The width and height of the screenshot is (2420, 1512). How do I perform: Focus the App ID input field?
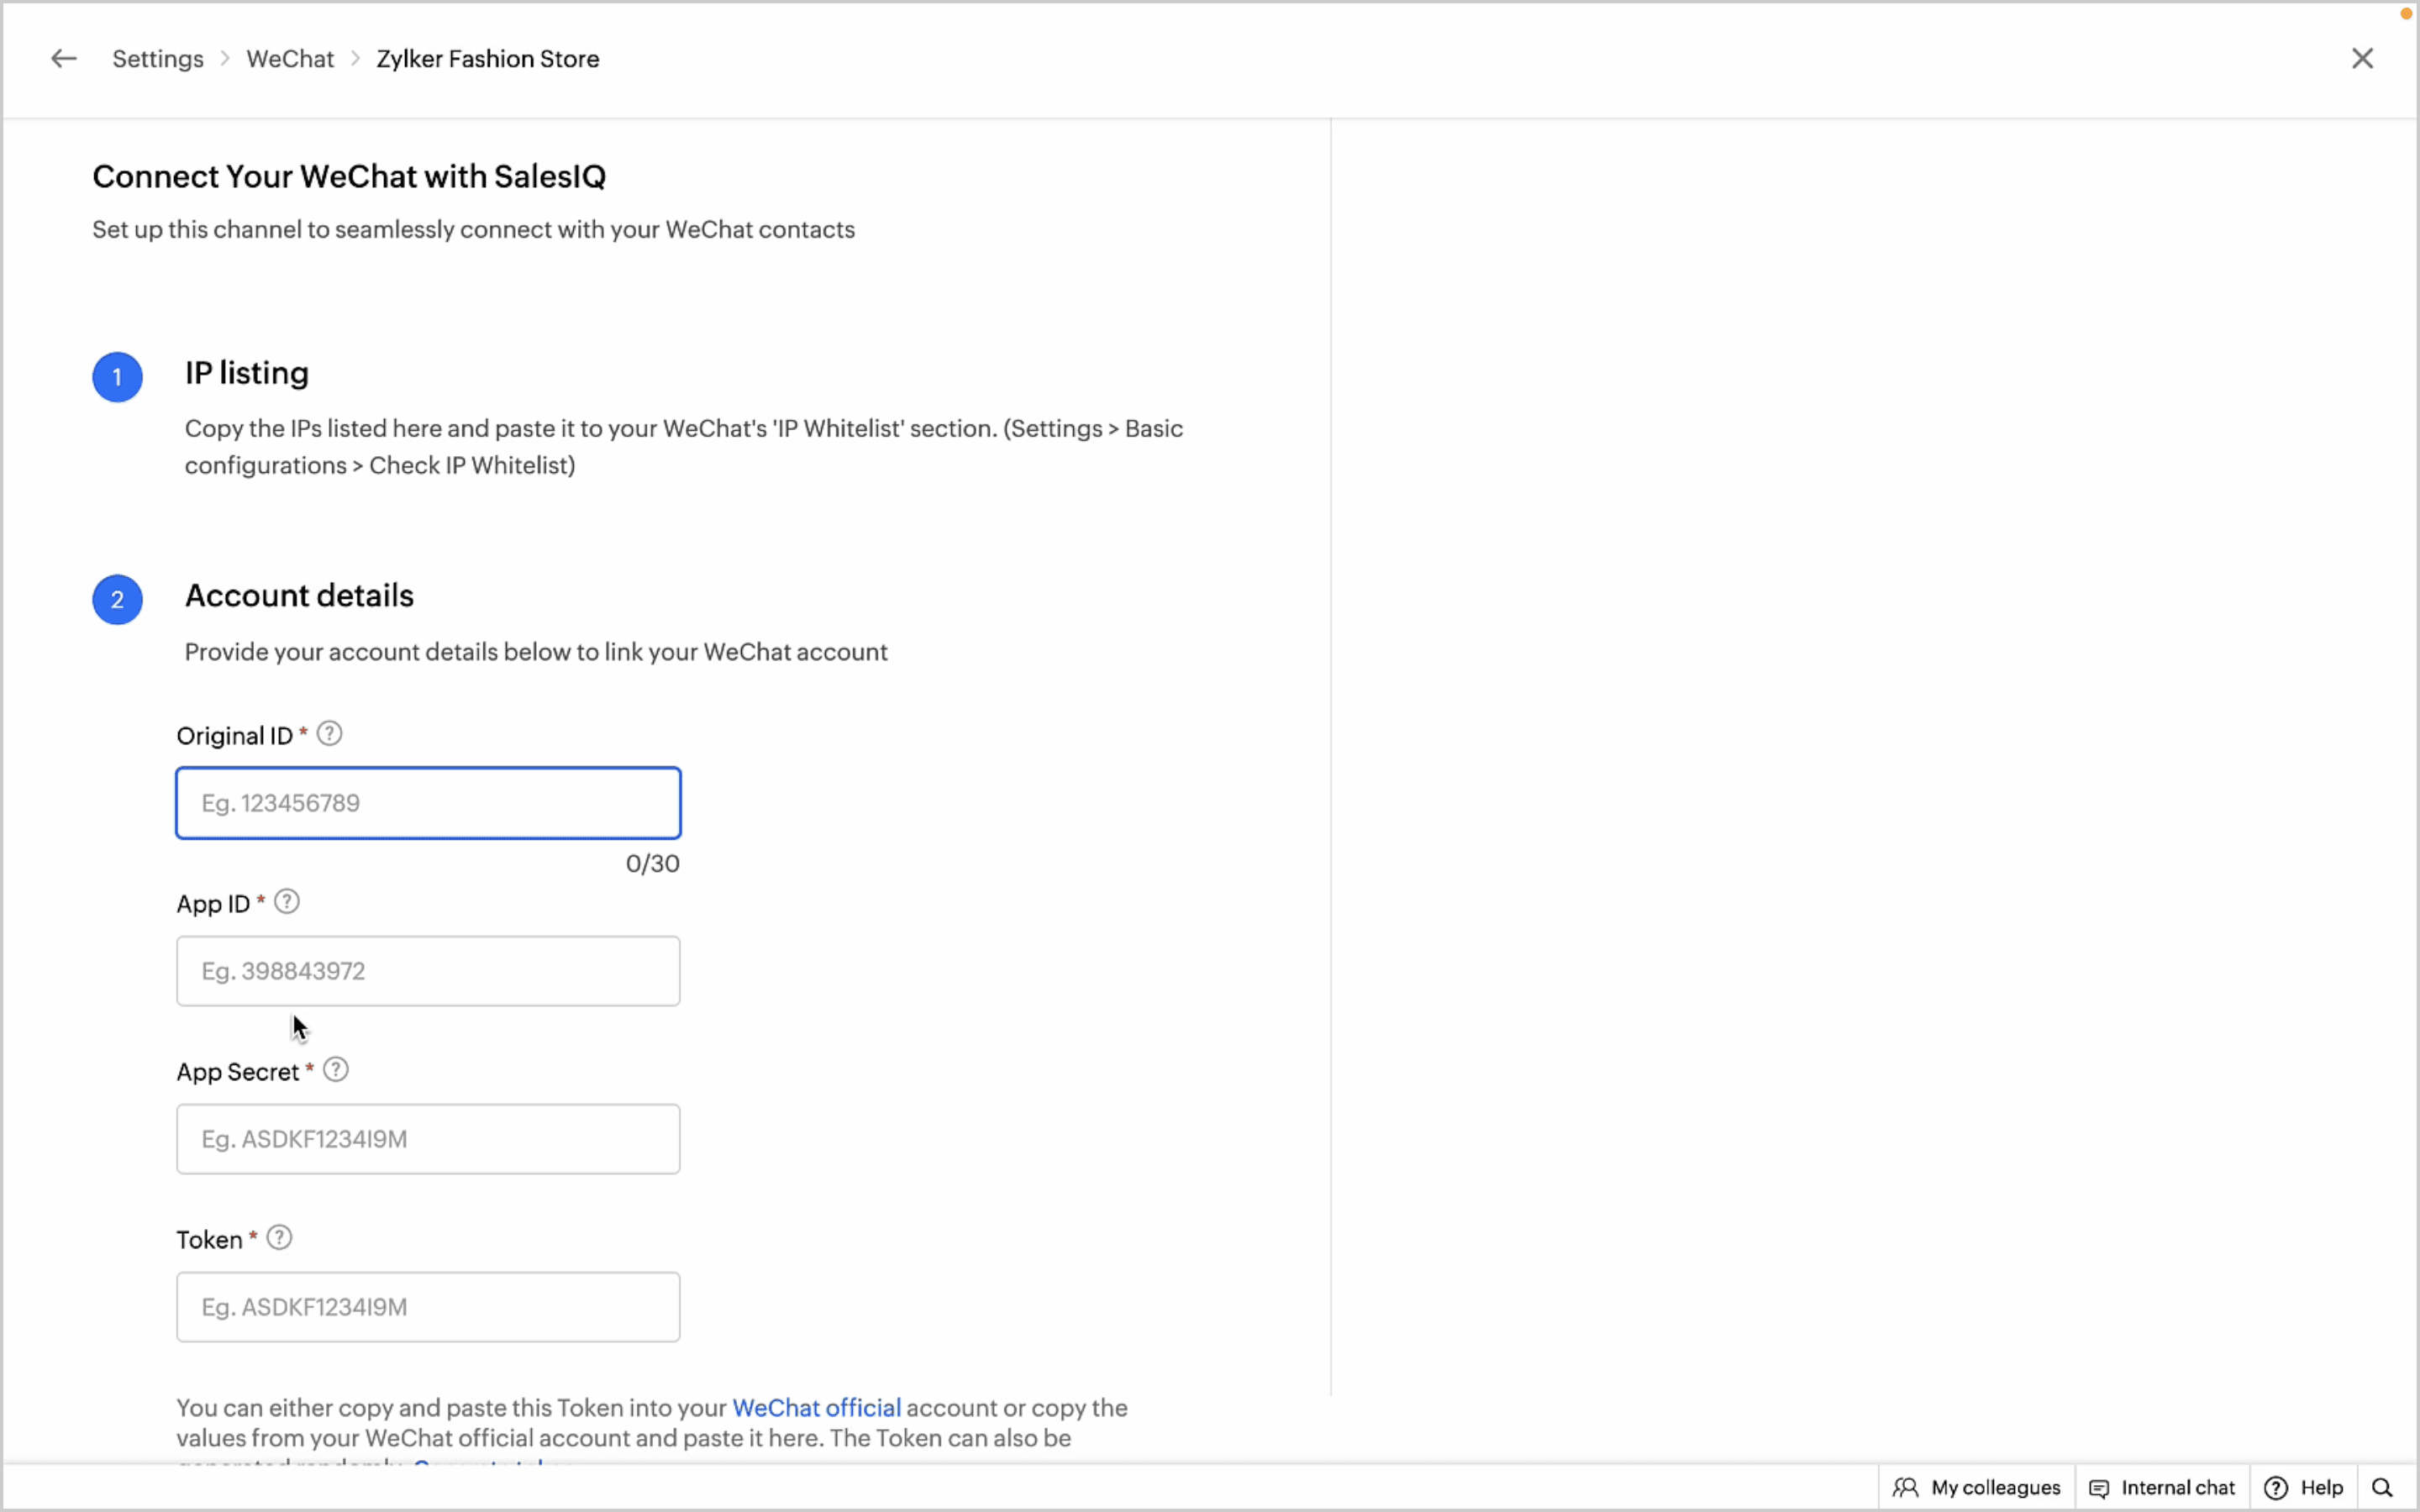coord(428,971)
